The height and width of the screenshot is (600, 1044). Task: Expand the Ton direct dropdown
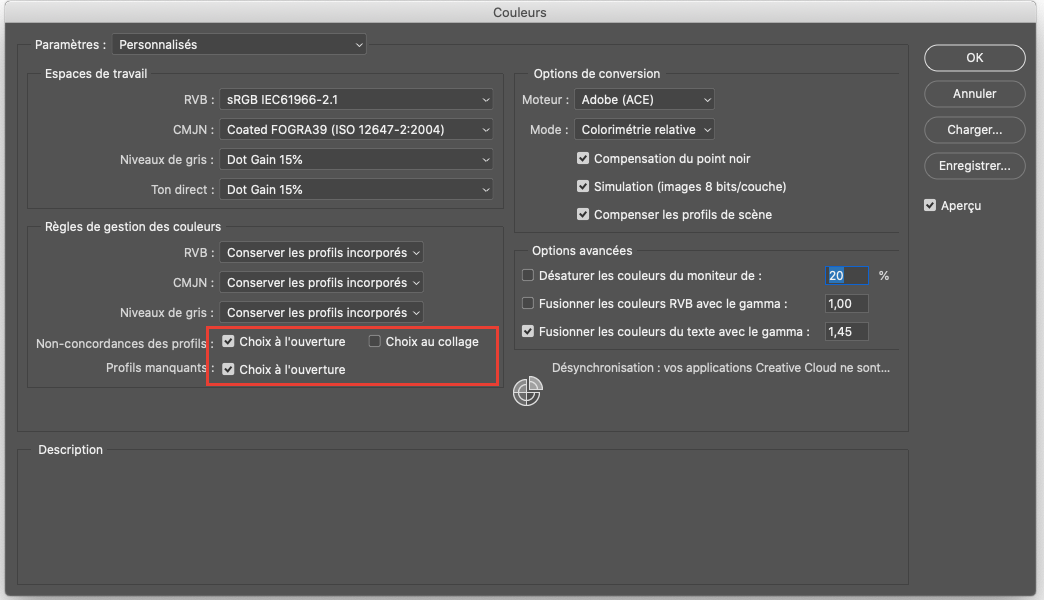click(x=357, y=190)
